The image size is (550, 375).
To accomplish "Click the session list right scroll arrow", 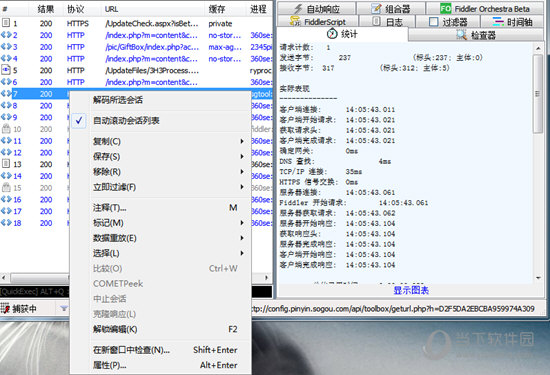I will [x=267, y=277].
